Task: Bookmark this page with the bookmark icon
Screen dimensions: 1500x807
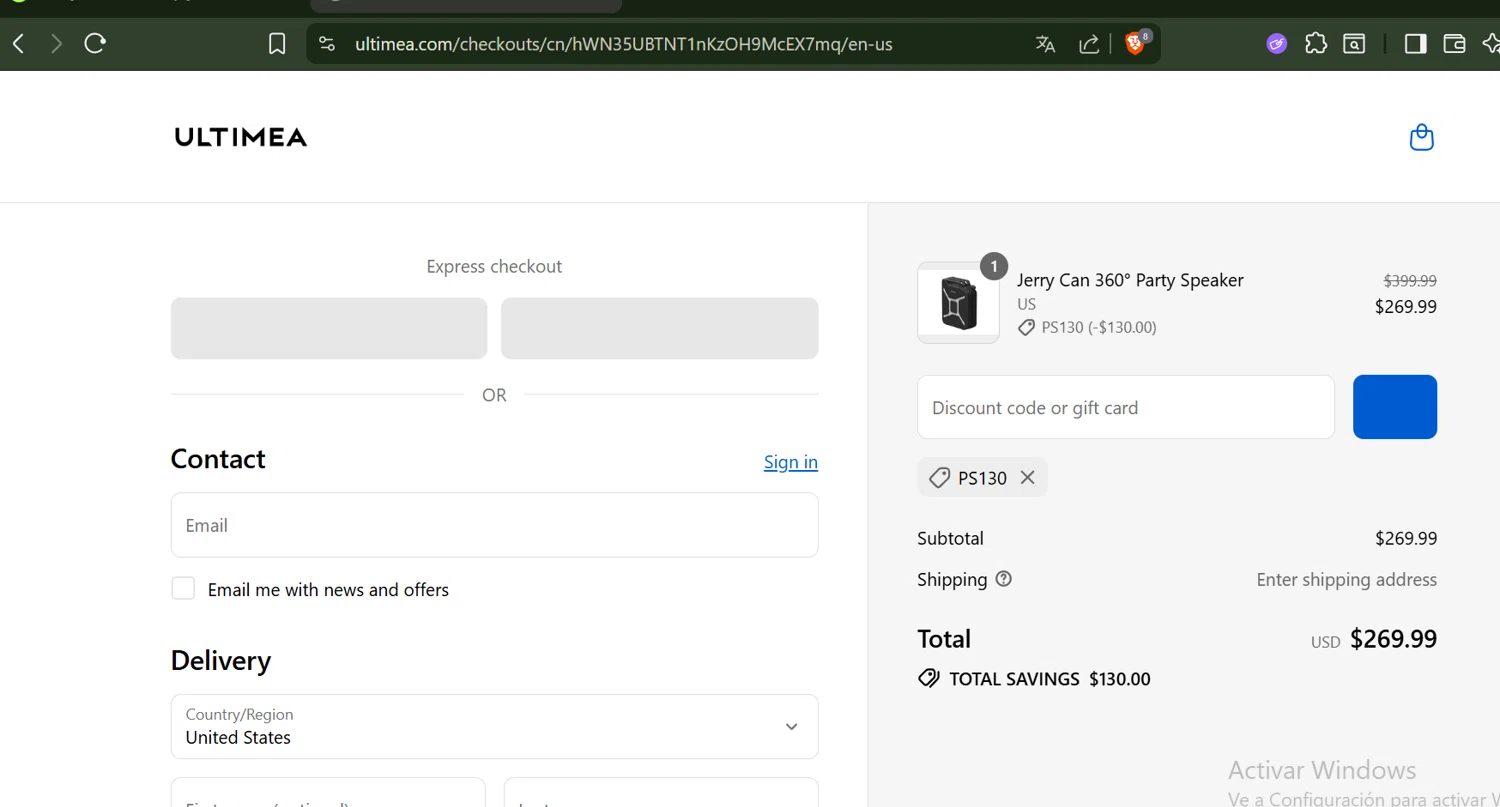Action: (x=277, y=44)
